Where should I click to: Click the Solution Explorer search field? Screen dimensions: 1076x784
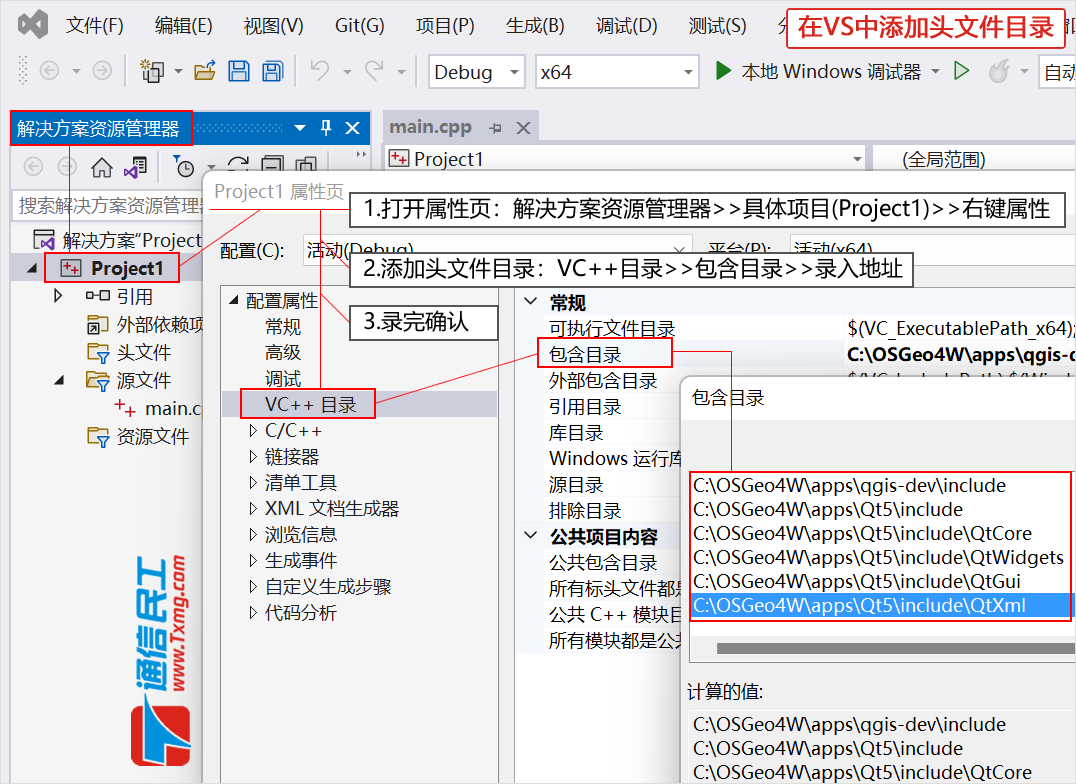[108, 205]
